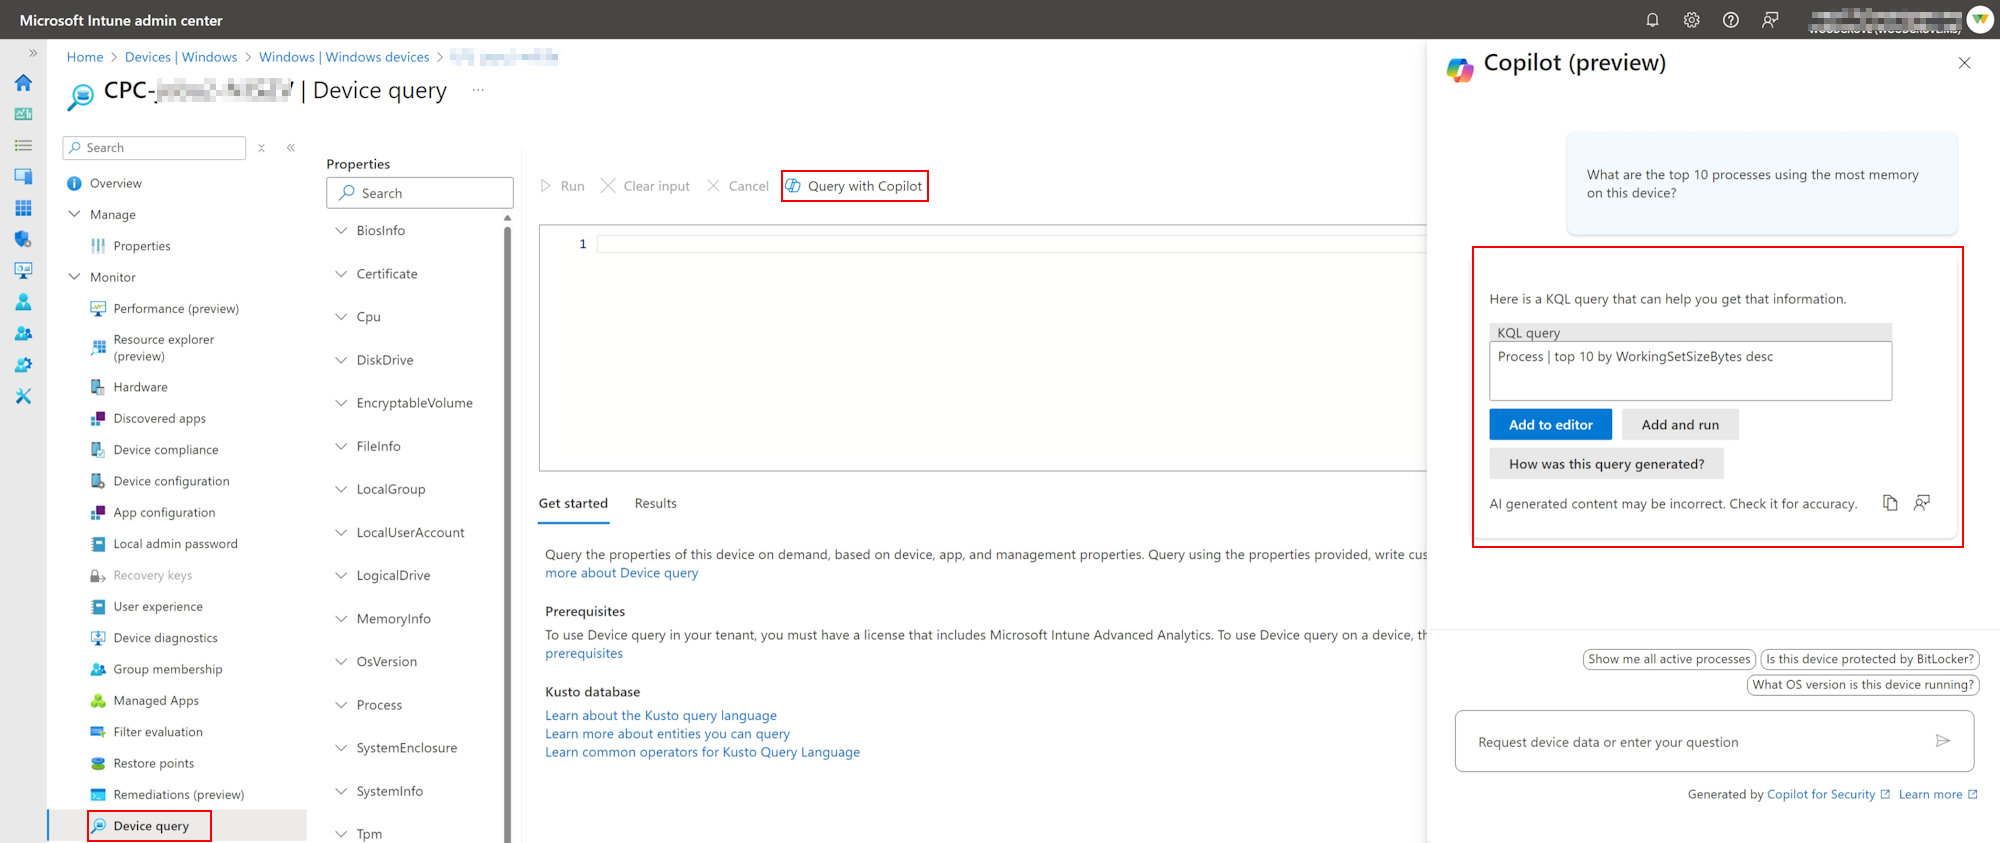Collapse the Monitor section
This screenshot has height=843, width=2000.
(x=74, y=277)
